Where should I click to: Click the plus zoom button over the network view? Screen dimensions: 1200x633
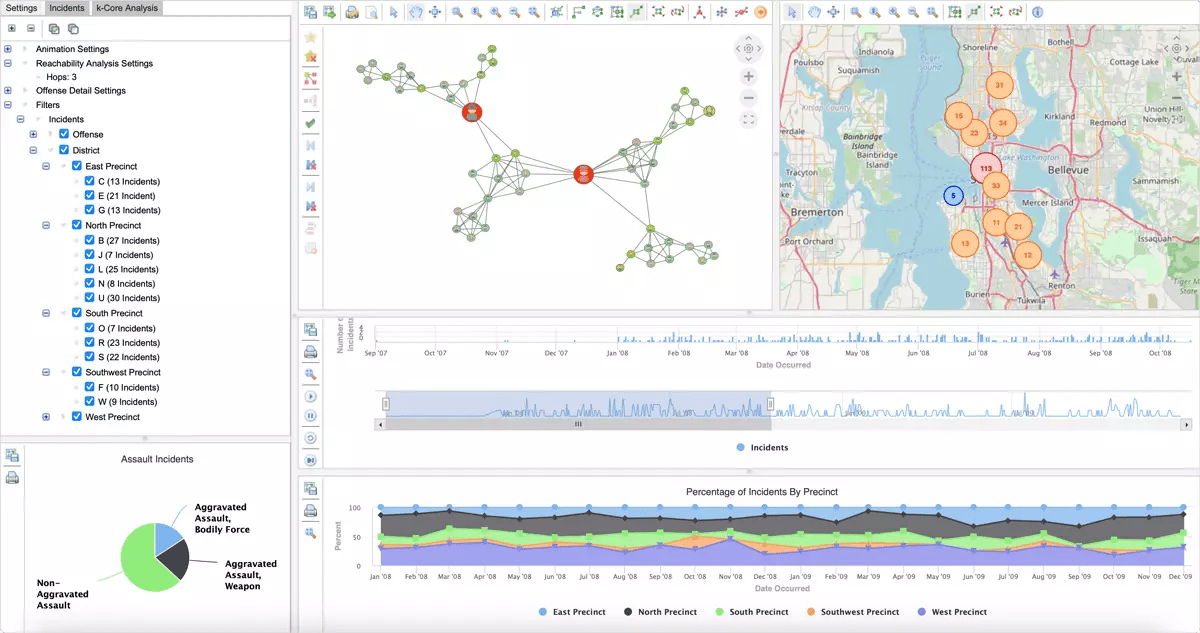[748, 75]
